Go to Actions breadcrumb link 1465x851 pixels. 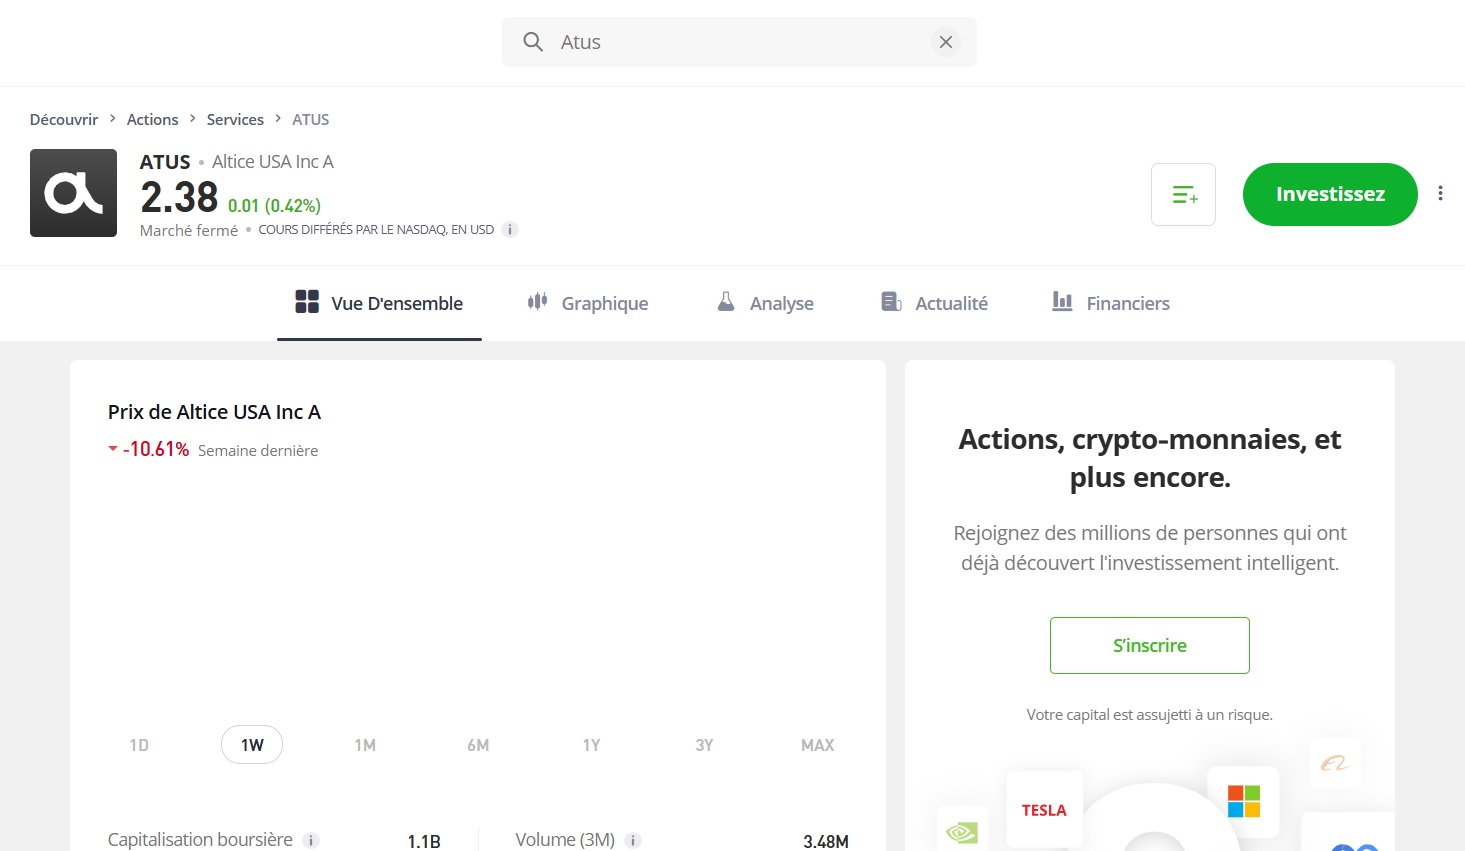[152, 119]
